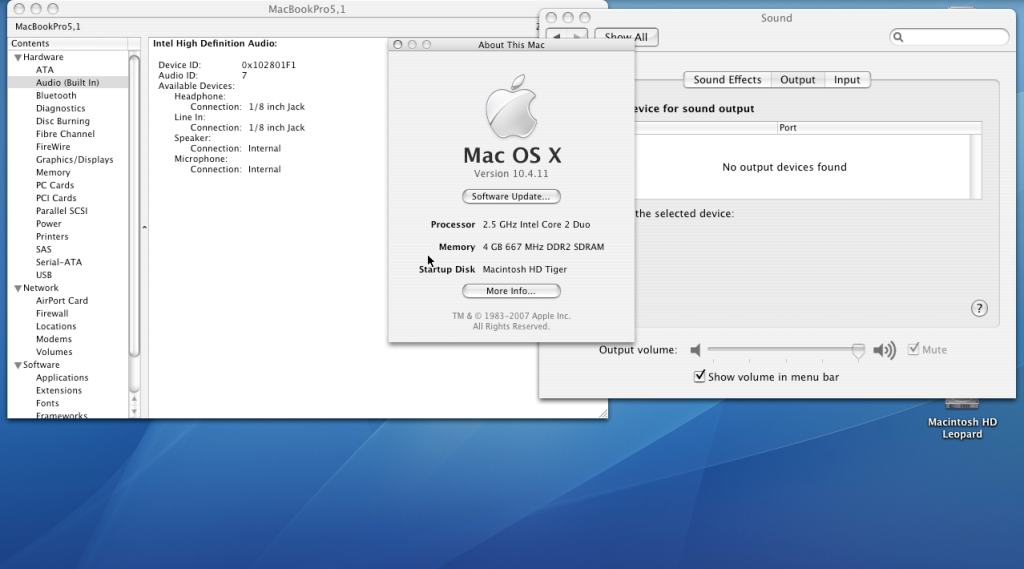
Task: Click the forward arrow in Sound toolbar
Action: tap(577, 37)
